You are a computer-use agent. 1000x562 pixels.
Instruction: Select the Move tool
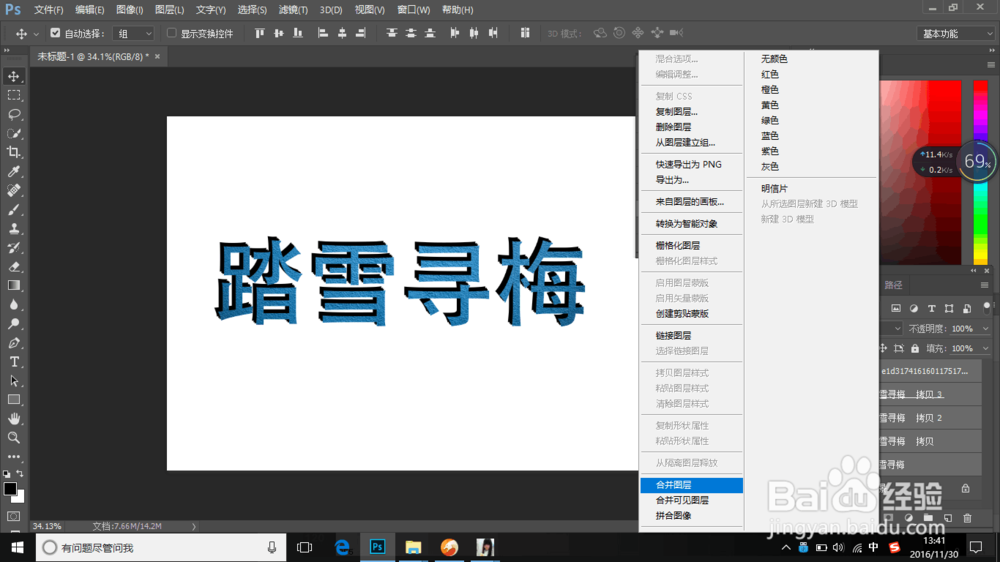coord(13,77)
